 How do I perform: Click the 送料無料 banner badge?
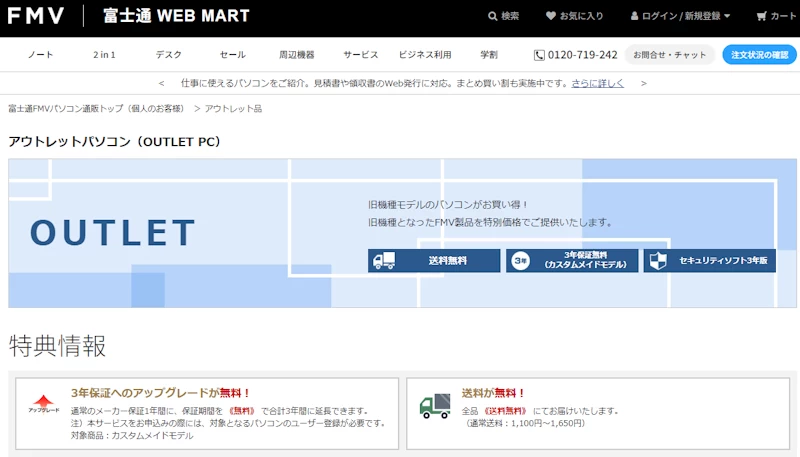click(x=434, y=261)
